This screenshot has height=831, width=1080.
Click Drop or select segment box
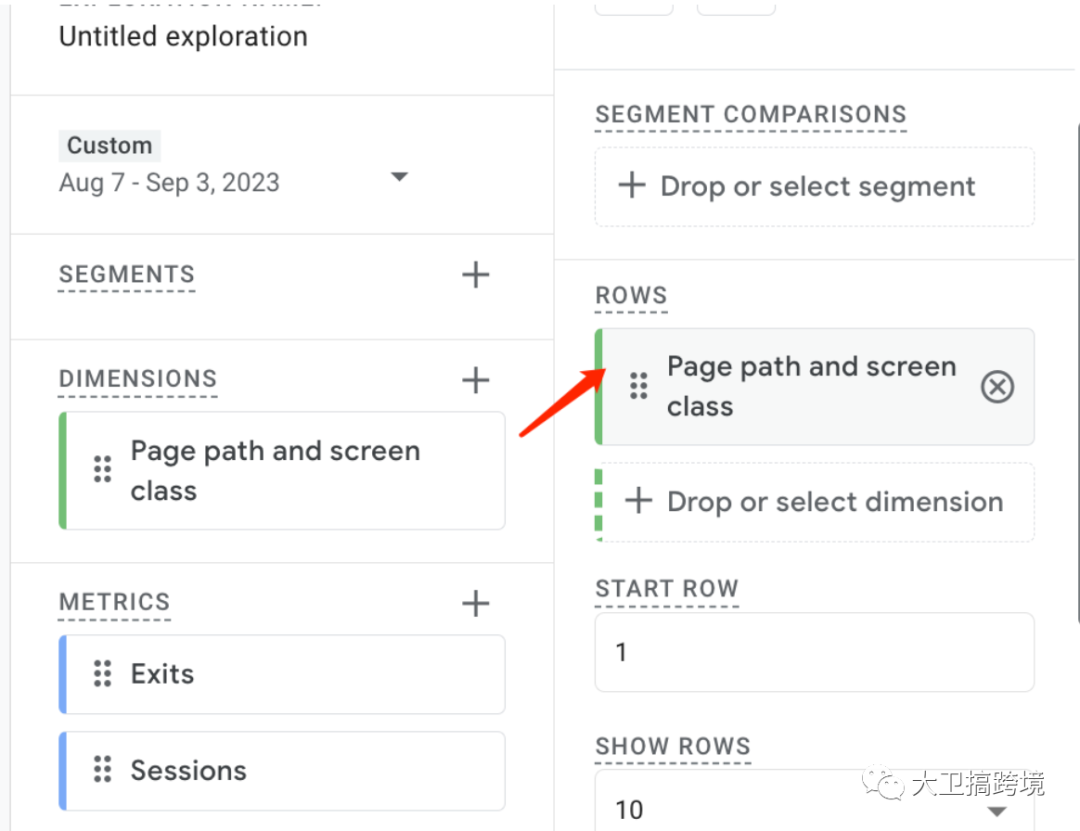click(x=814, y=187)
